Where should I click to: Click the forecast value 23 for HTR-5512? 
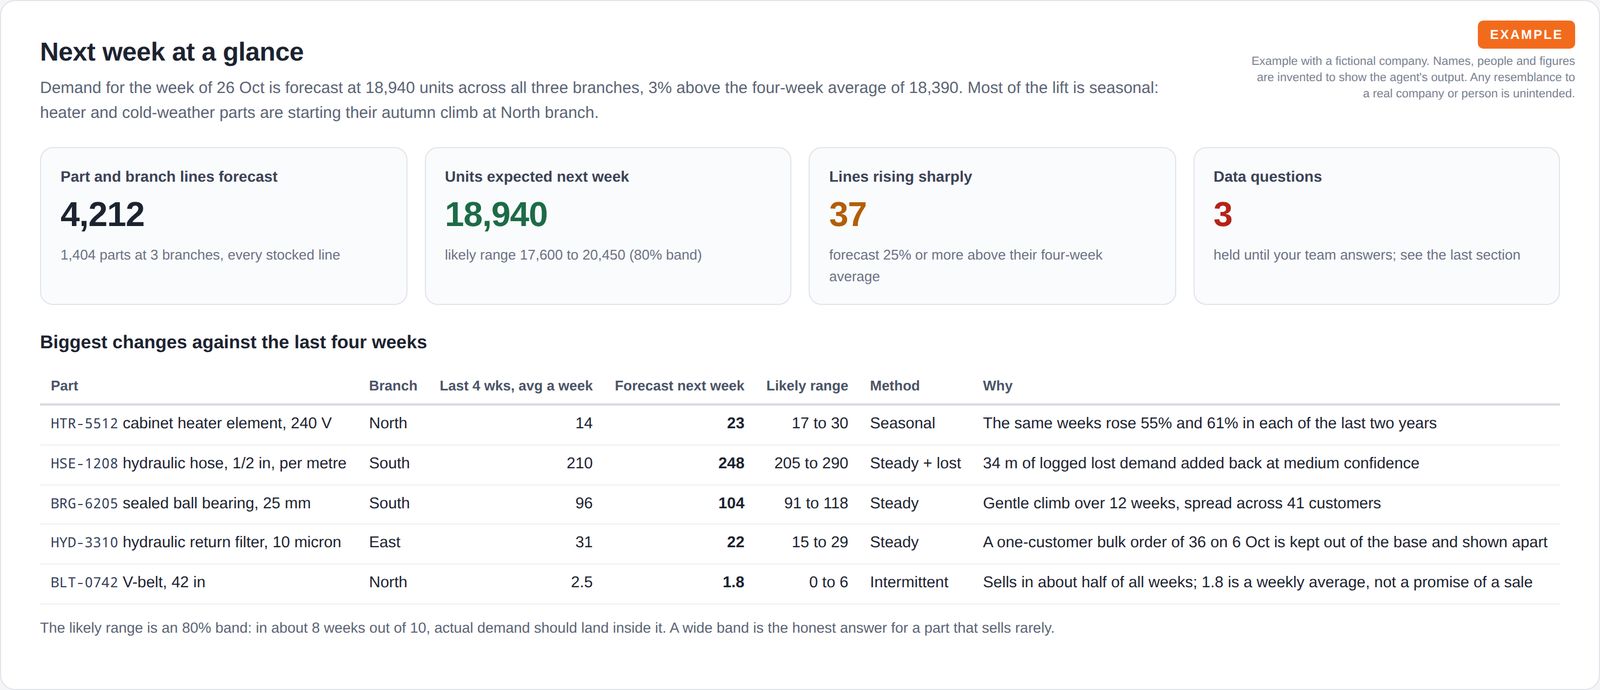(735, 424)
